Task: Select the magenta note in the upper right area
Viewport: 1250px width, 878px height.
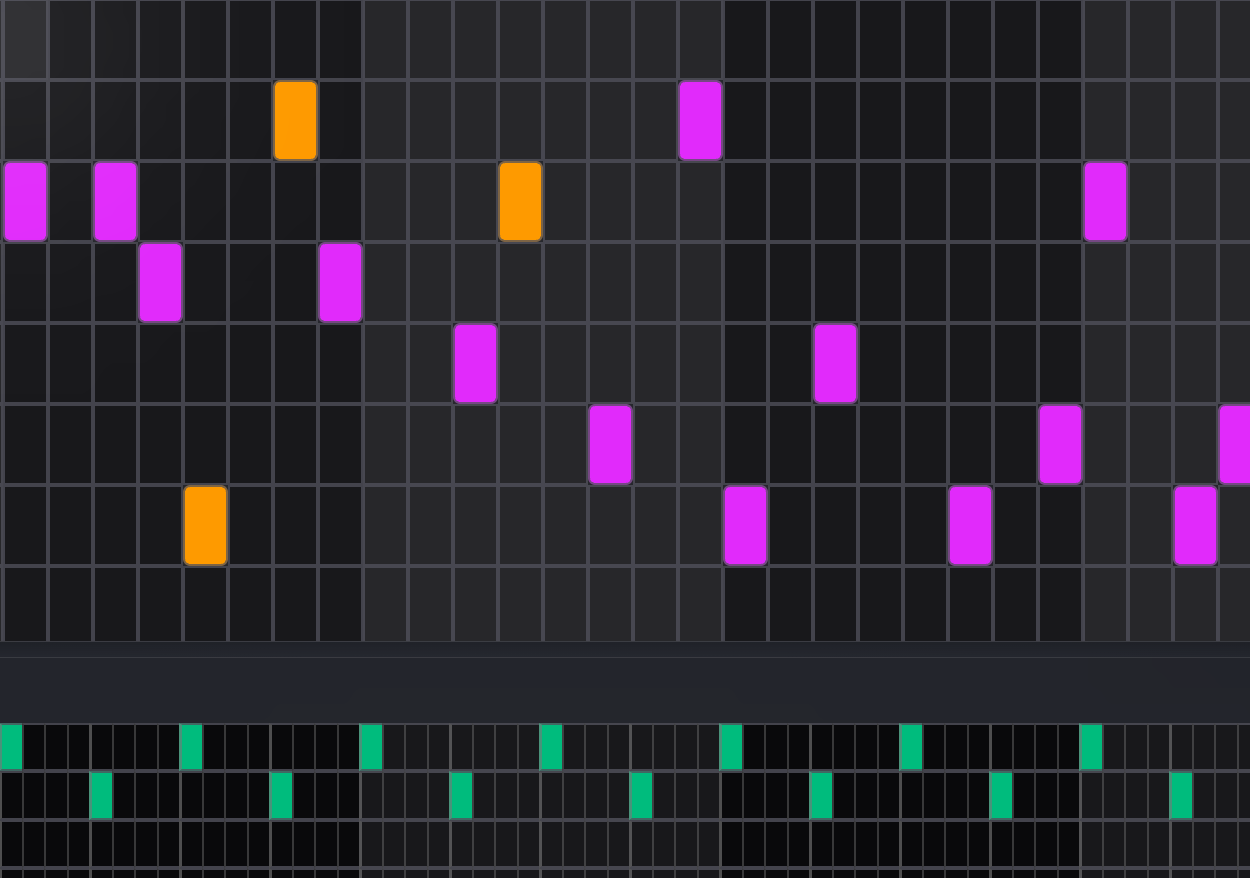Action: tap(1105, 199)
